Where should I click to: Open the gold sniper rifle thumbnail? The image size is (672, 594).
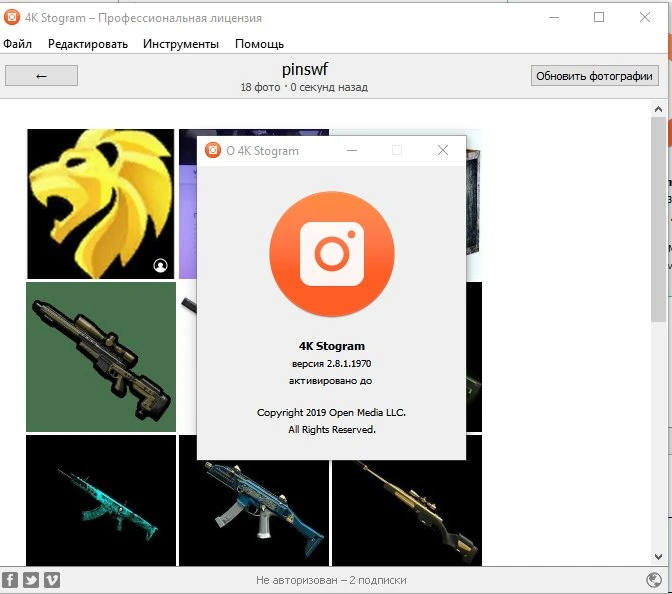[x=407, y=513]
